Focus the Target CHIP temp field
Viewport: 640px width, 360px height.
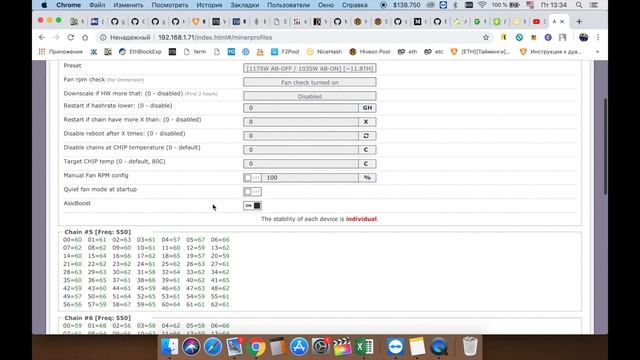301,163
